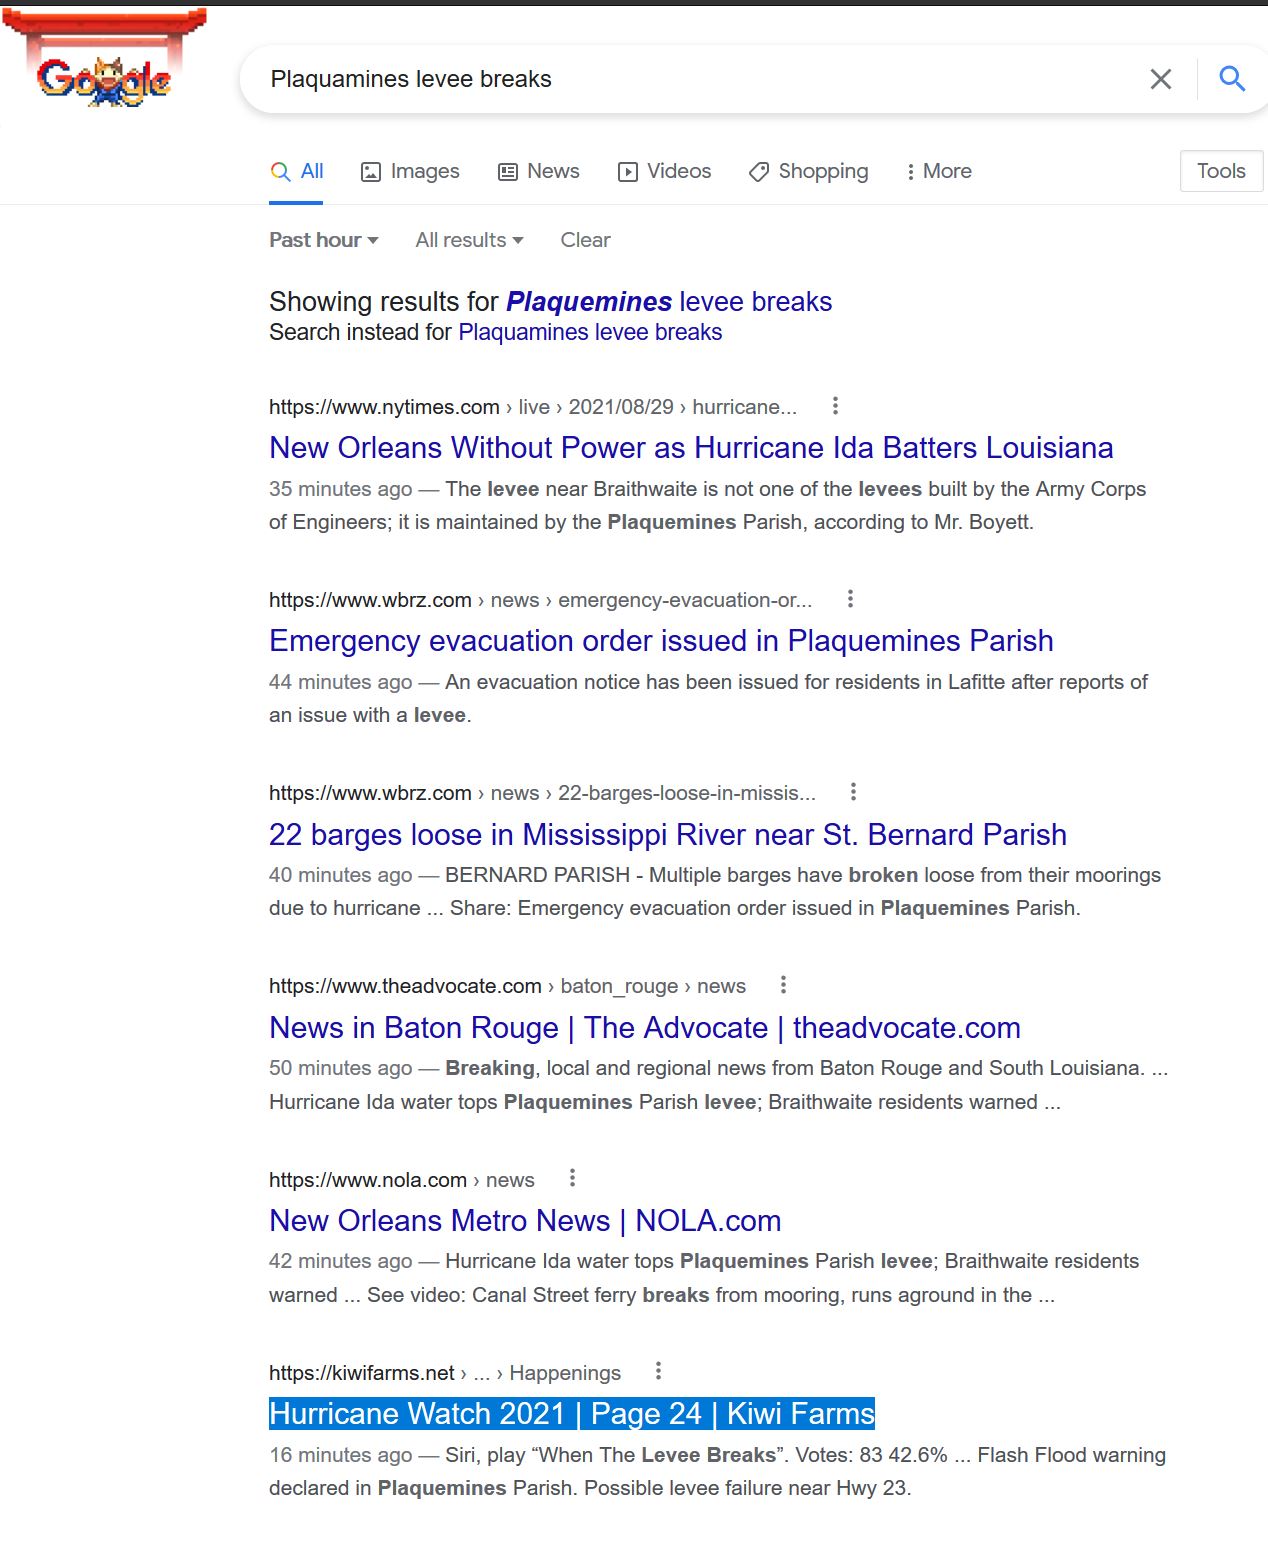Click the '50 minutes ago' snippet text

pos(340,1068)
